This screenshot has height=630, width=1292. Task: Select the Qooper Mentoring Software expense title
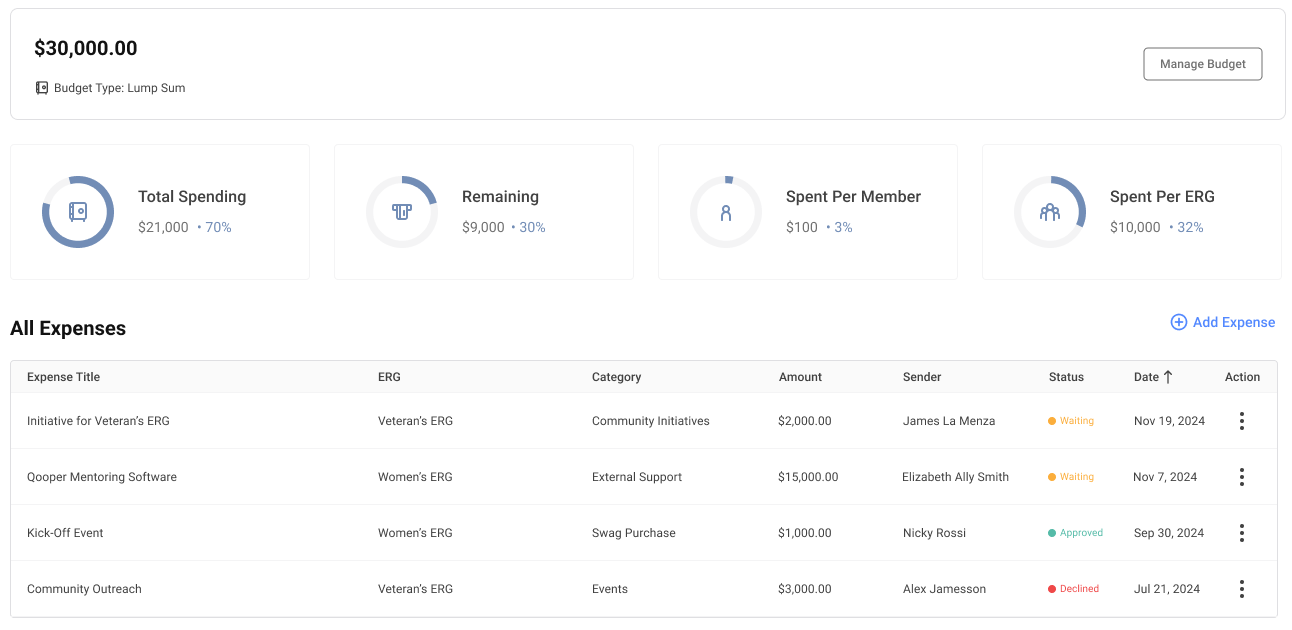click(x=102, y=477)
